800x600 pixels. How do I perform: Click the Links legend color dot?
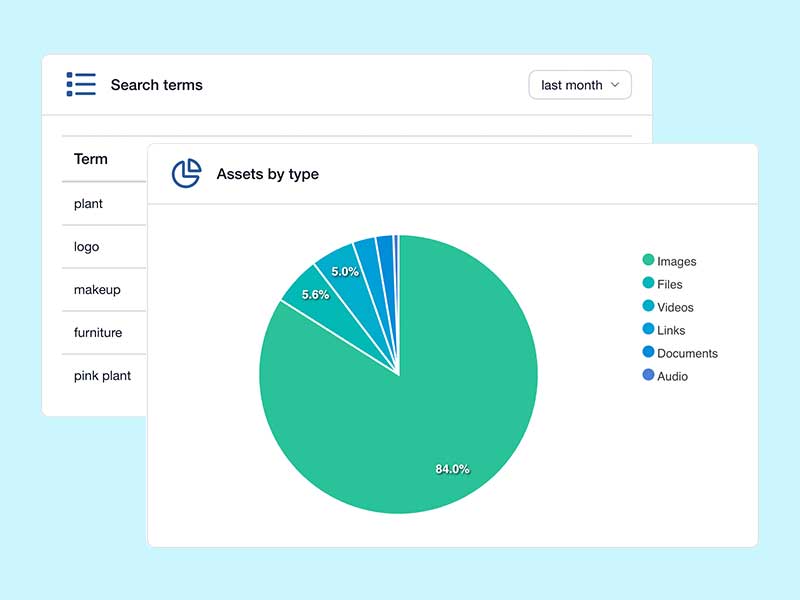point(648,330)
